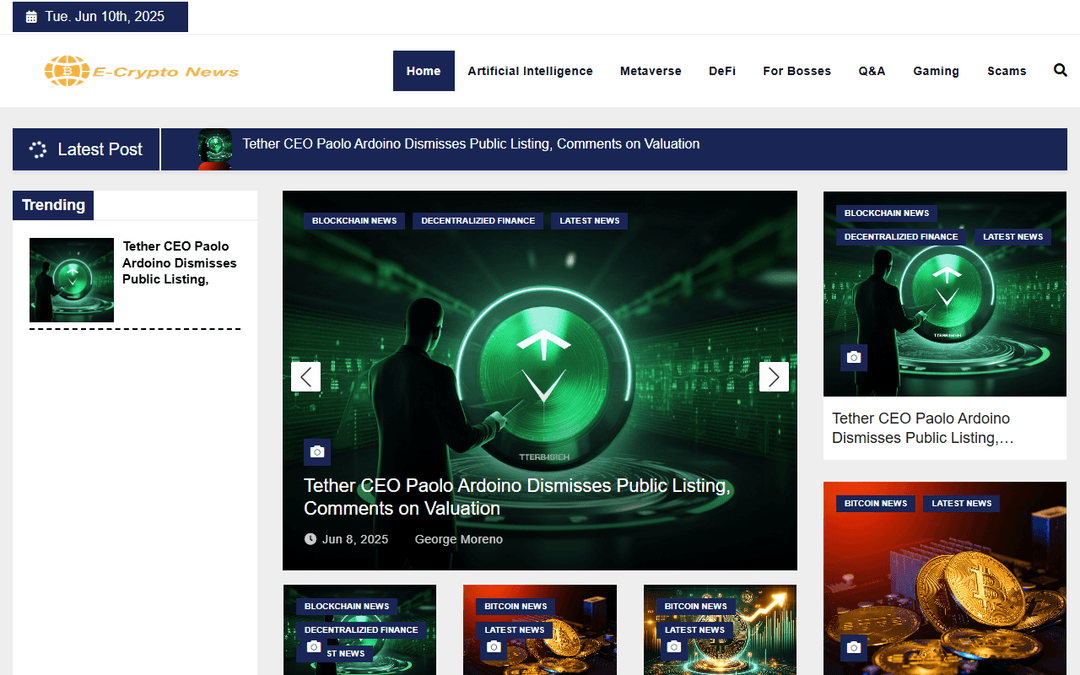Open the search magnifier icon in navigation

point(1060,70)
